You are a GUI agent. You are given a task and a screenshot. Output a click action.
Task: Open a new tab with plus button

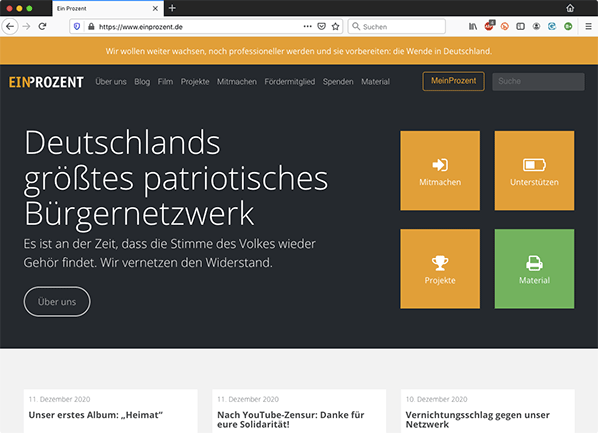[x=172, y=8]
